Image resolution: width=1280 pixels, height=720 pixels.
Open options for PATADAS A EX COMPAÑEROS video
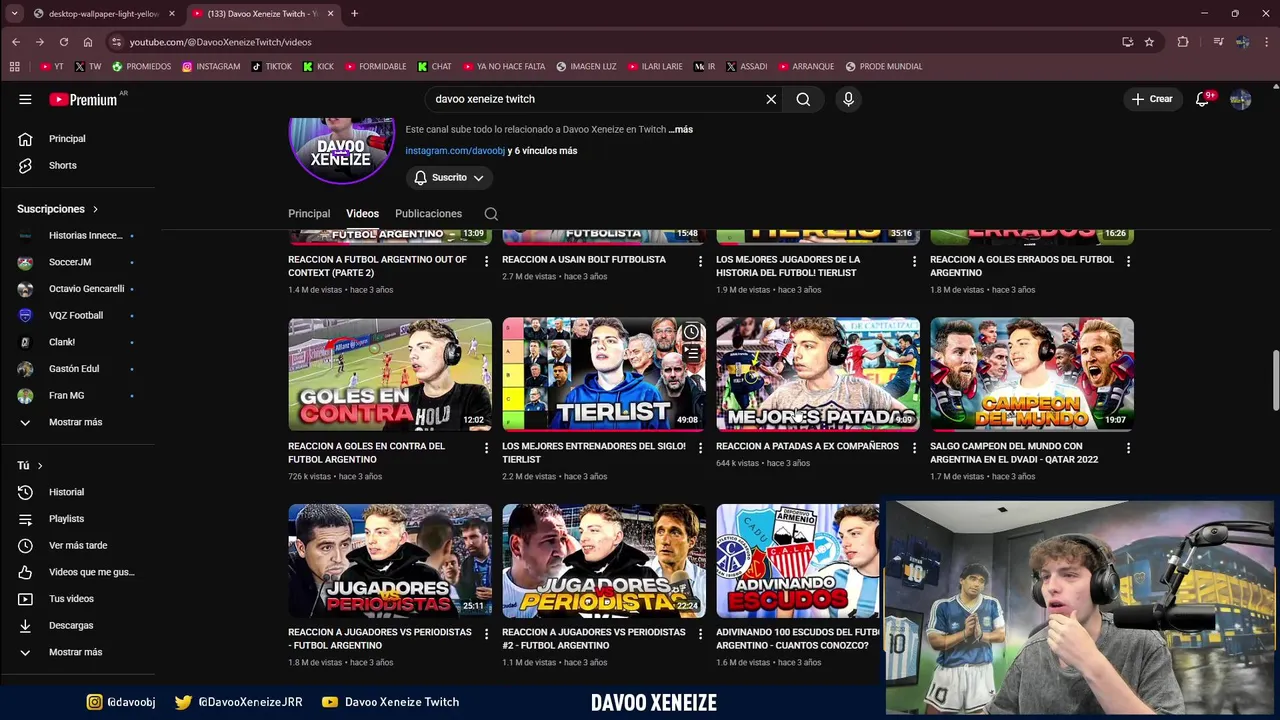914,448
